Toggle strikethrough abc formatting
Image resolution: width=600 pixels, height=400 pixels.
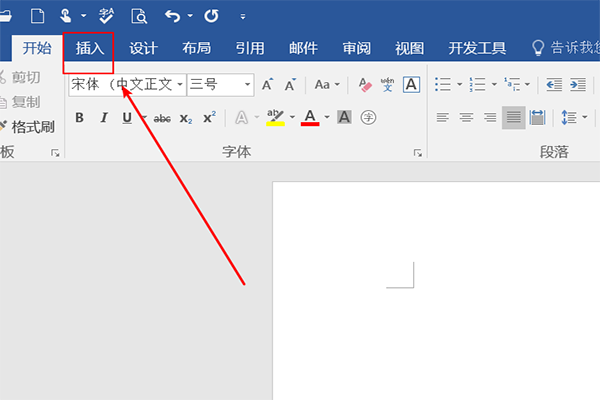coord(162,119)
